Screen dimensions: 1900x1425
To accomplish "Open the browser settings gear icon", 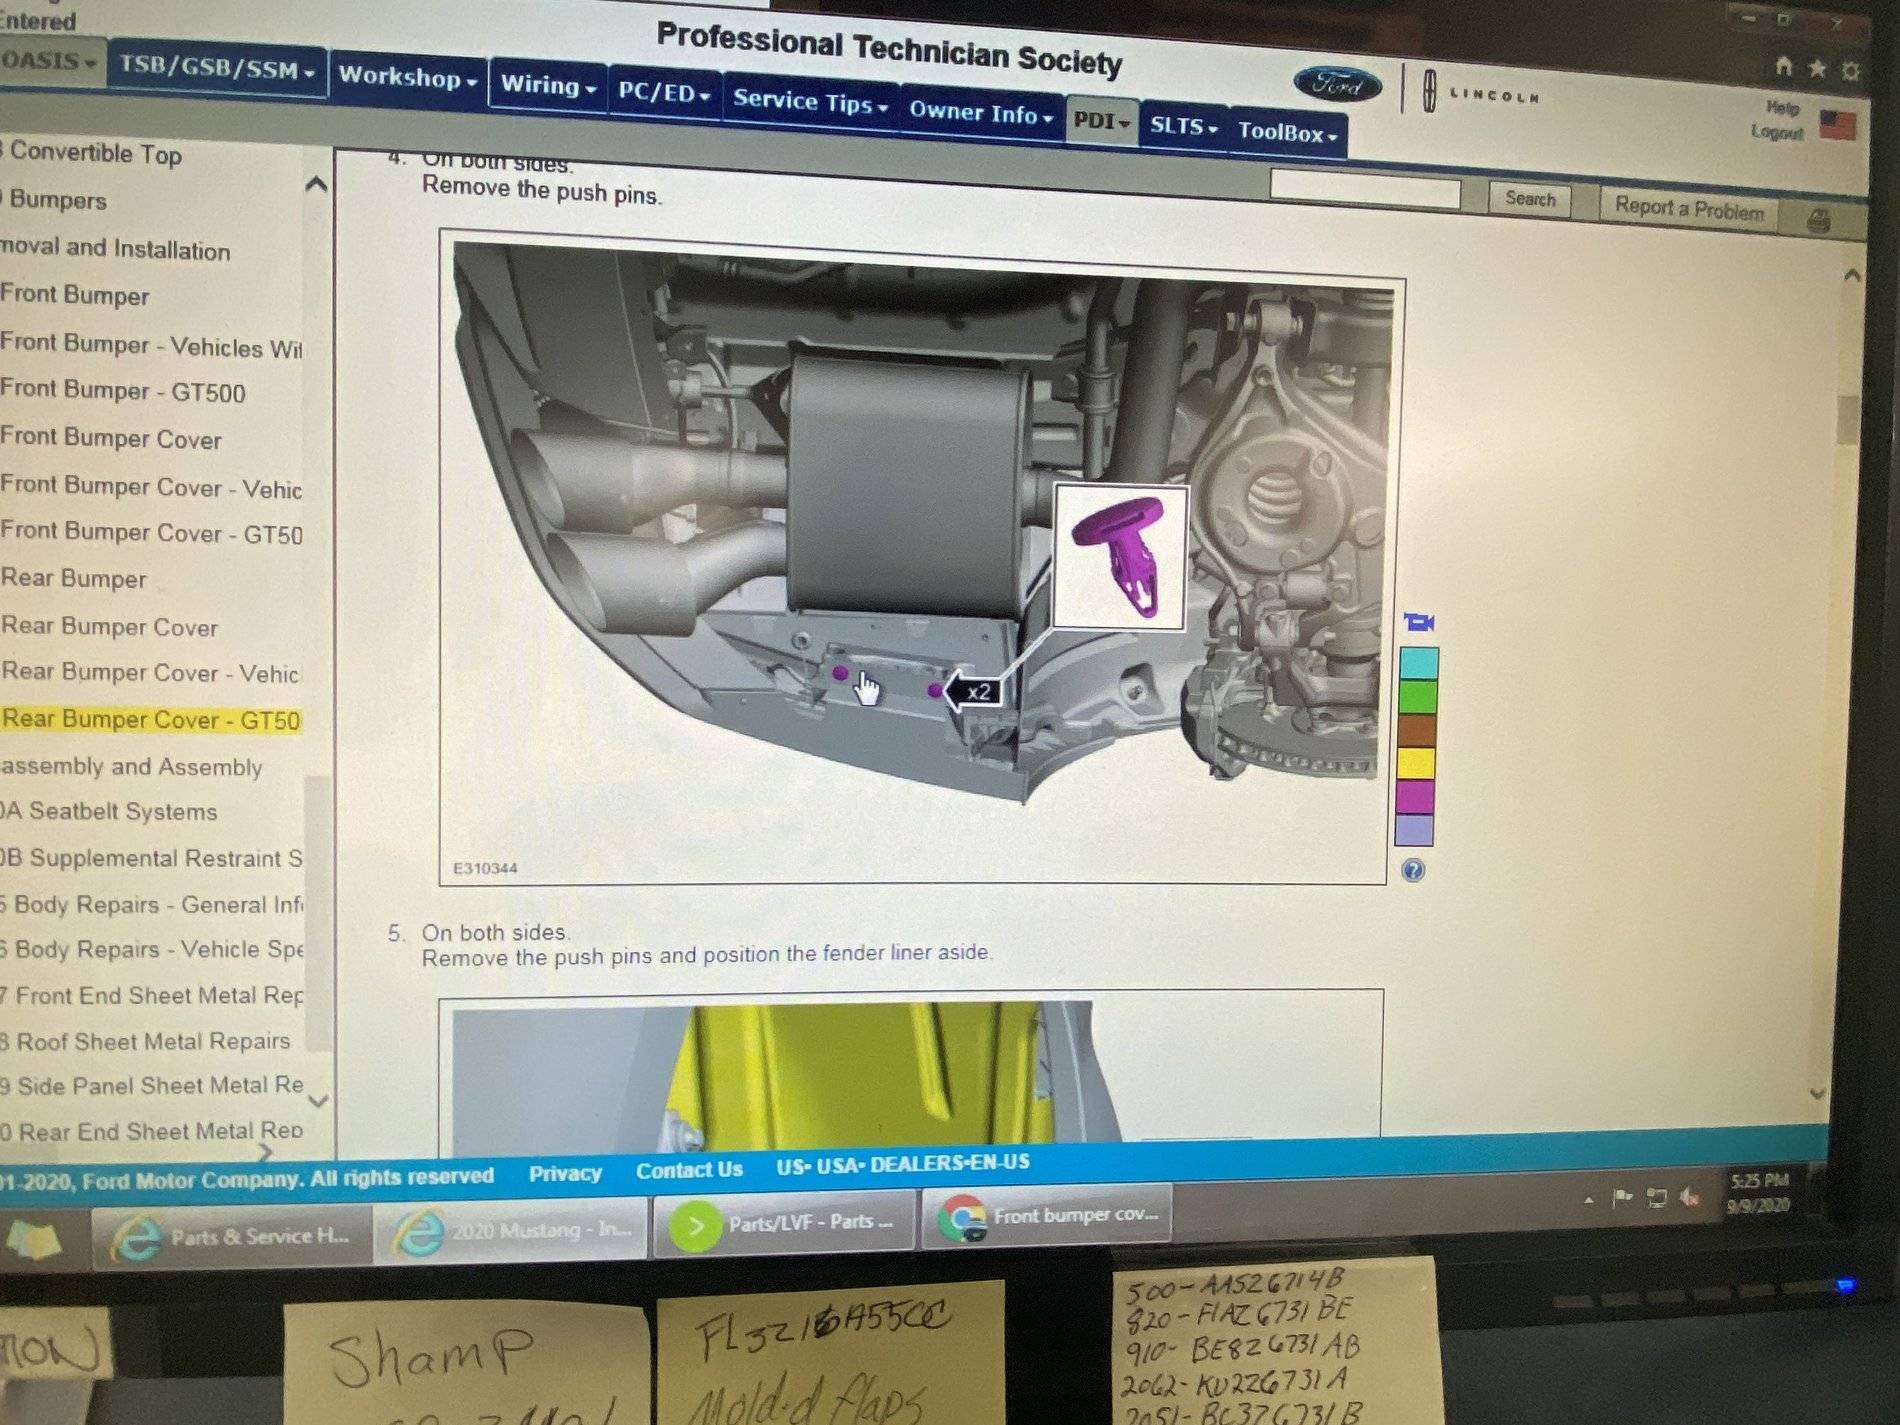I will point(1850,71).
